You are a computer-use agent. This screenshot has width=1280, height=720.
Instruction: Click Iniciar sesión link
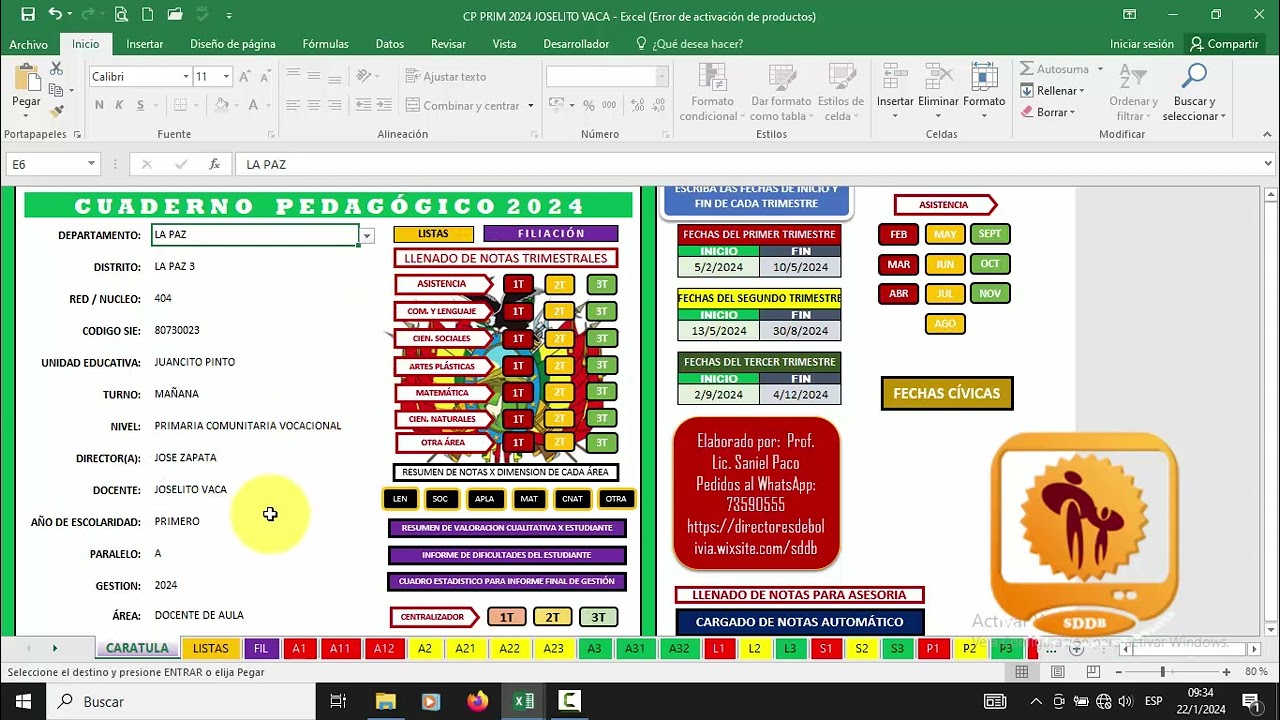click(x=1142, y=44)
